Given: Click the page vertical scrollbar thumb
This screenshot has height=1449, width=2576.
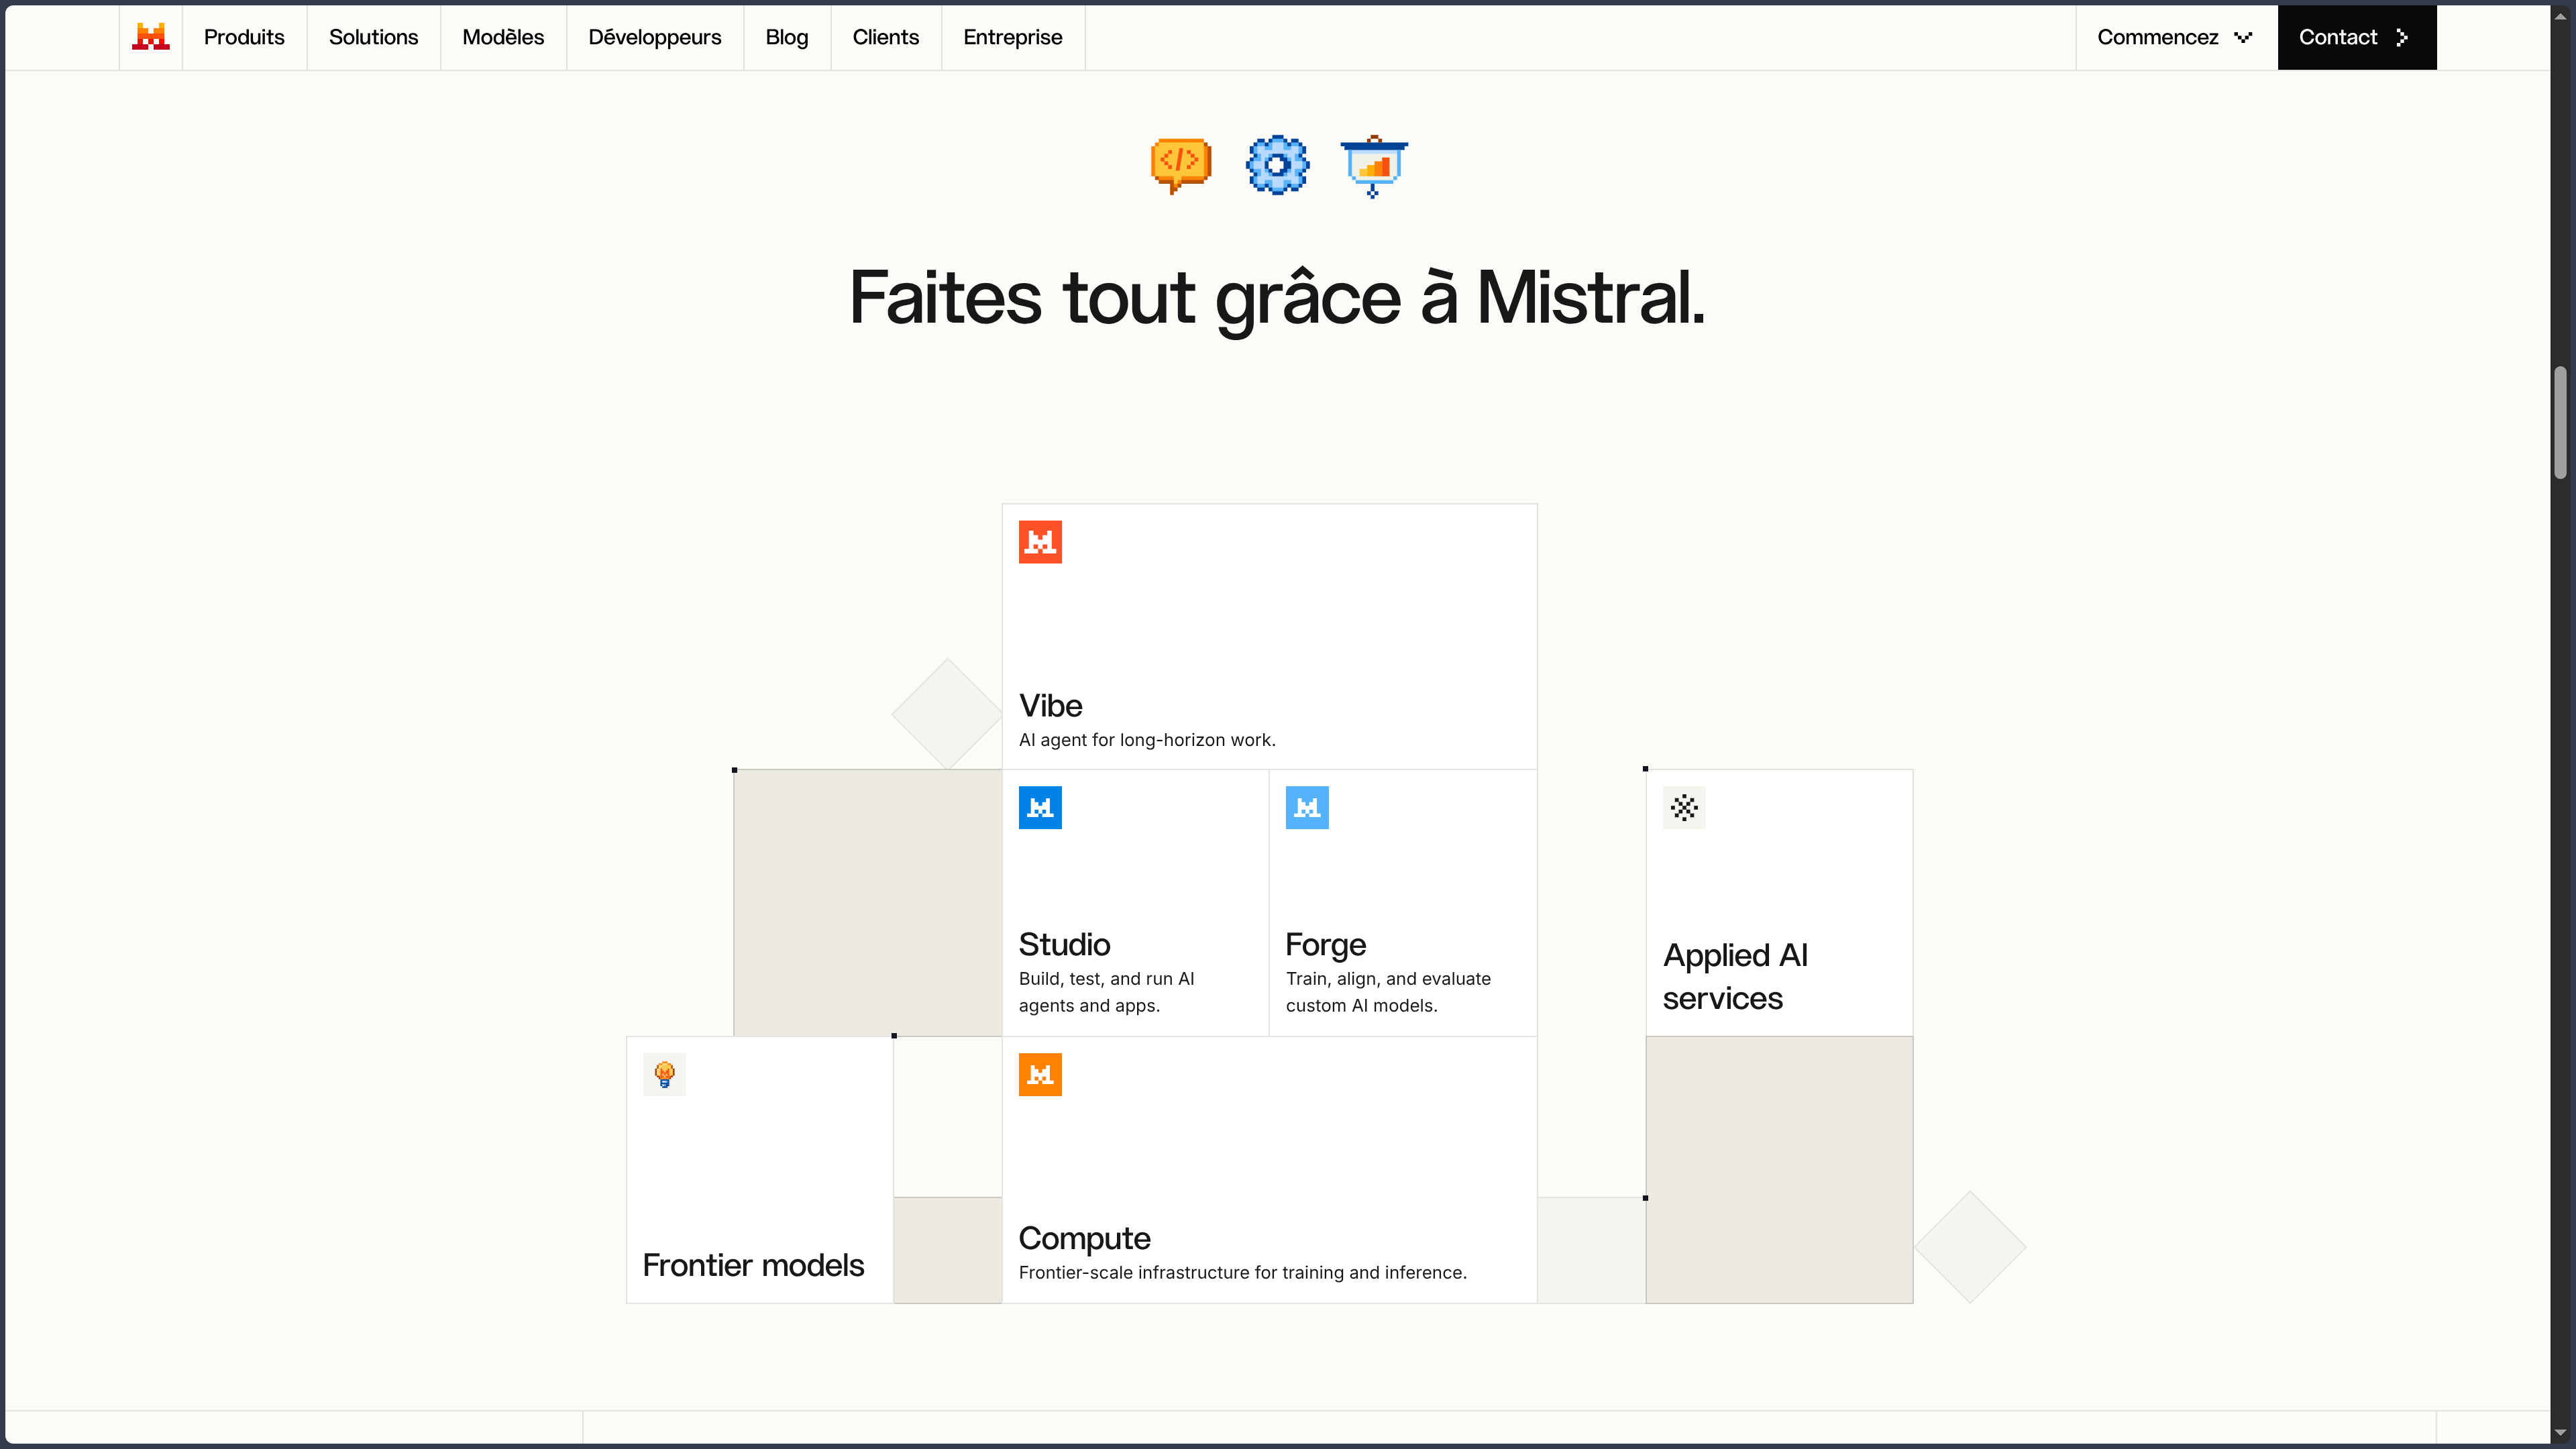Looking at the screenshot, I should [2560, 423].
